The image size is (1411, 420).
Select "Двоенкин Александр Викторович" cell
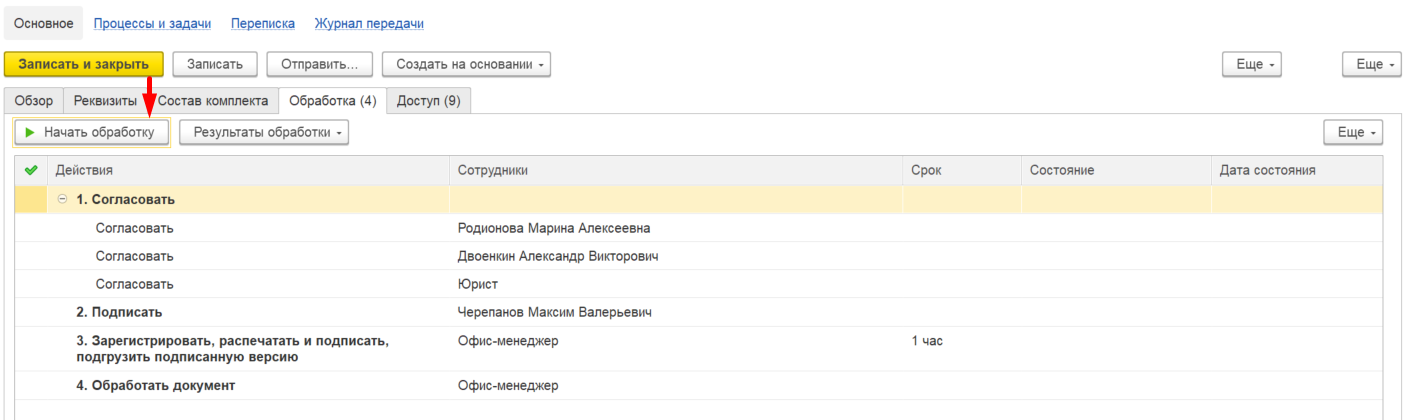[675, 256]
